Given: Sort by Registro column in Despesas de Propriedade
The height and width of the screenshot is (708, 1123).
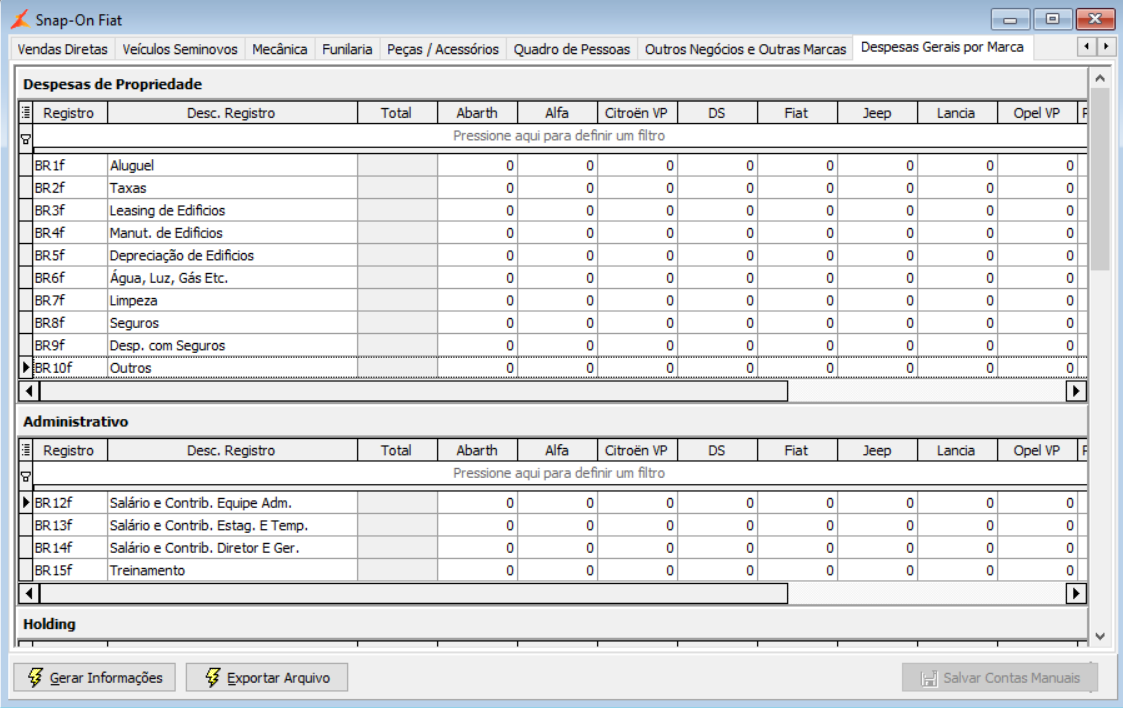Looking at the screenshot, I should (x=69, y=112).
